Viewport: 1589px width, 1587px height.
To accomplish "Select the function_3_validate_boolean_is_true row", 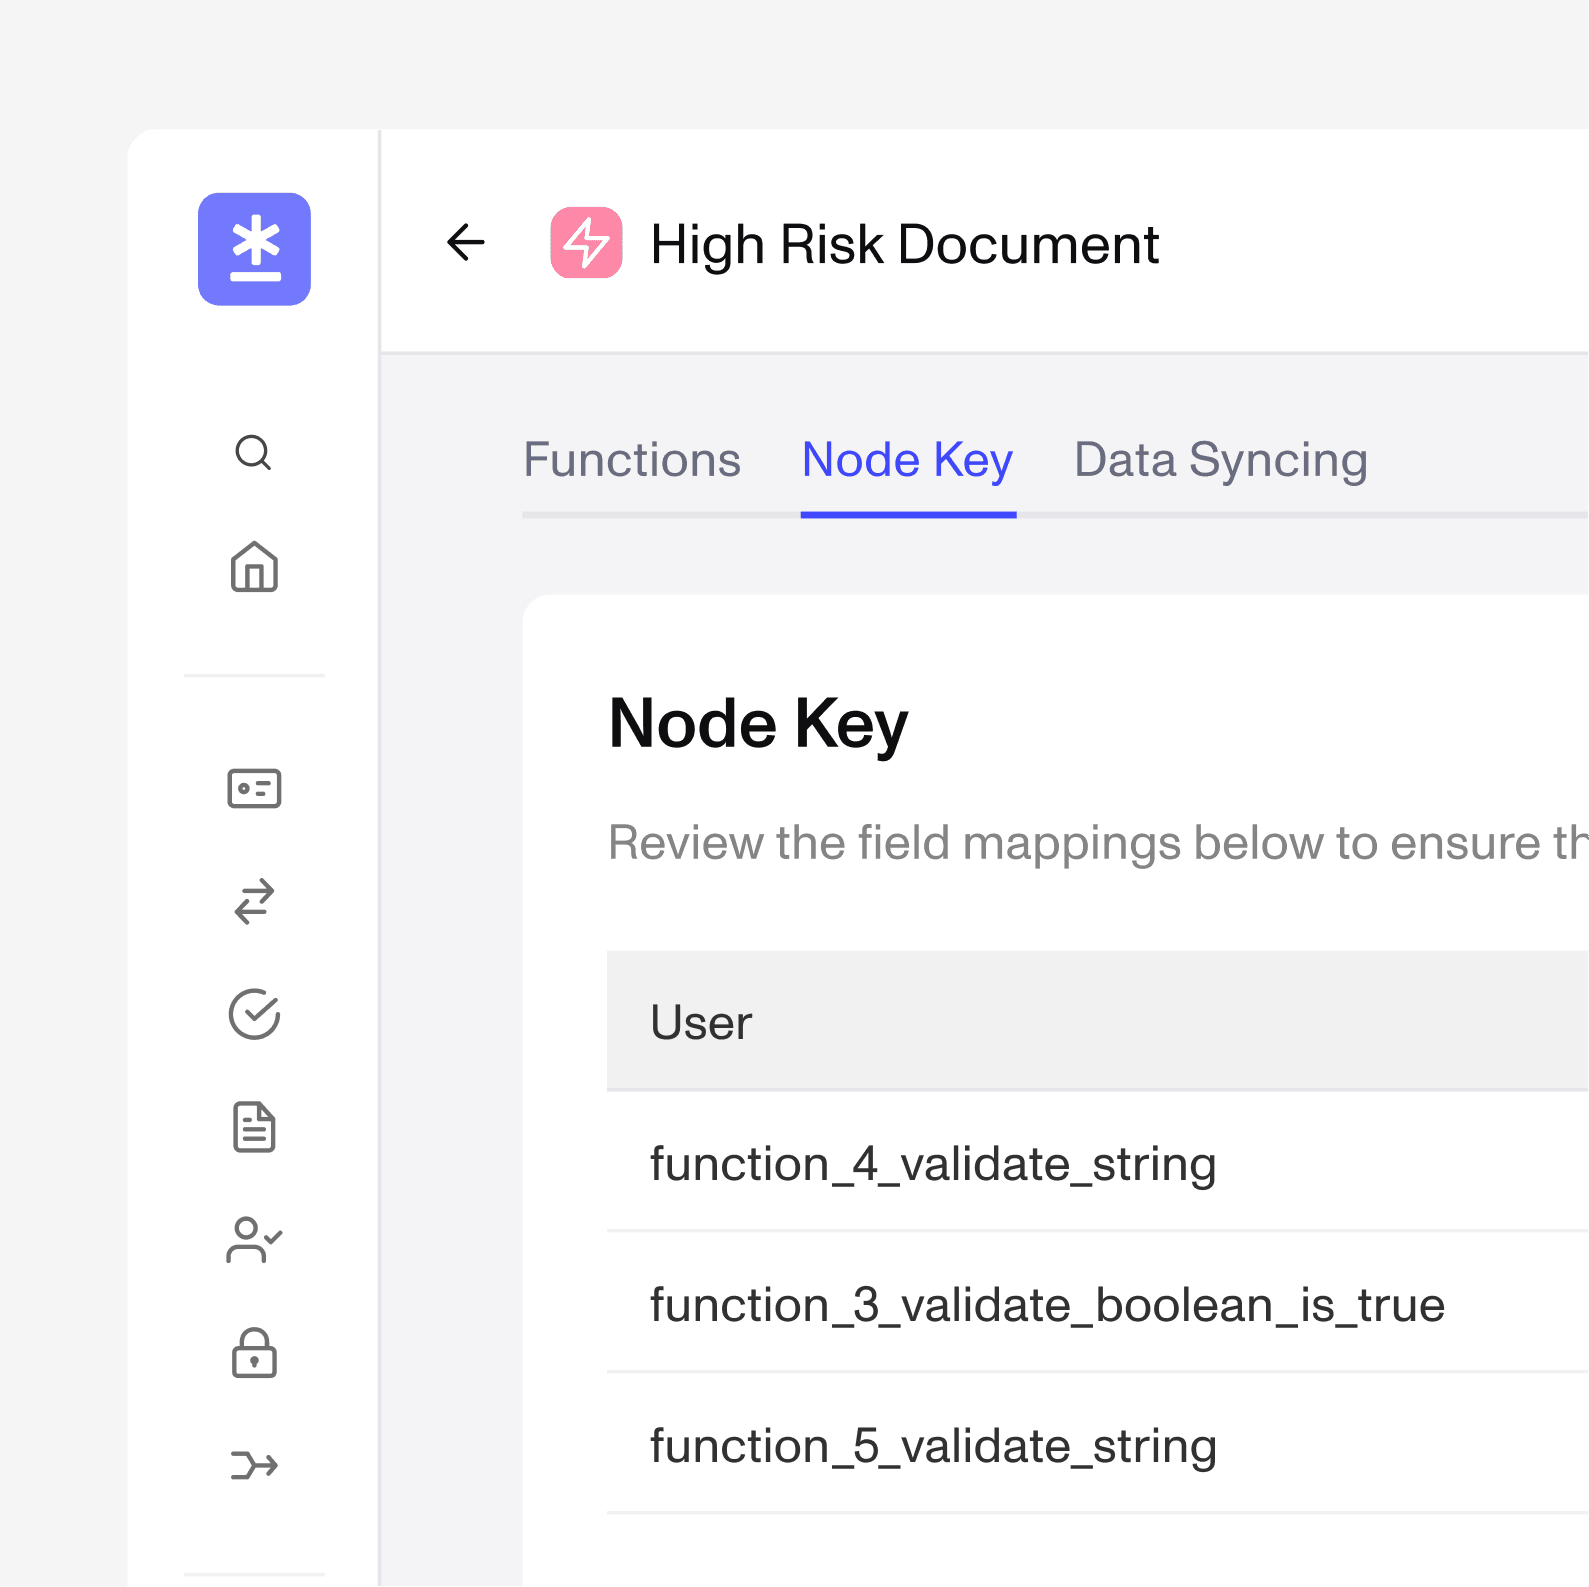I will [1098, 1304].
